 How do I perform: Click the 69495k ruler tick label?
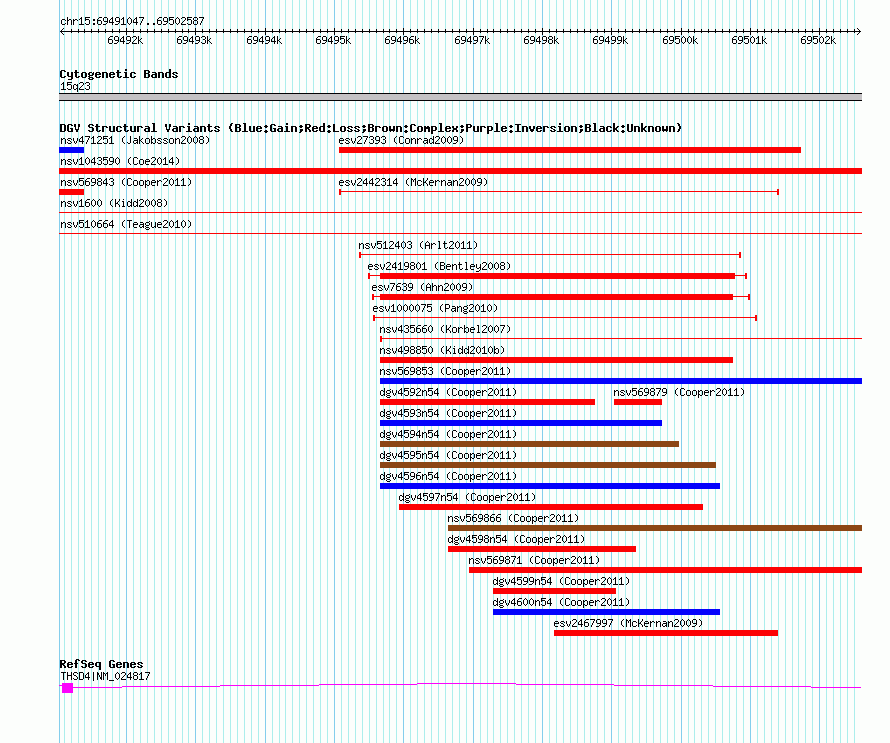pyautogui.click(x=333, y=40)
